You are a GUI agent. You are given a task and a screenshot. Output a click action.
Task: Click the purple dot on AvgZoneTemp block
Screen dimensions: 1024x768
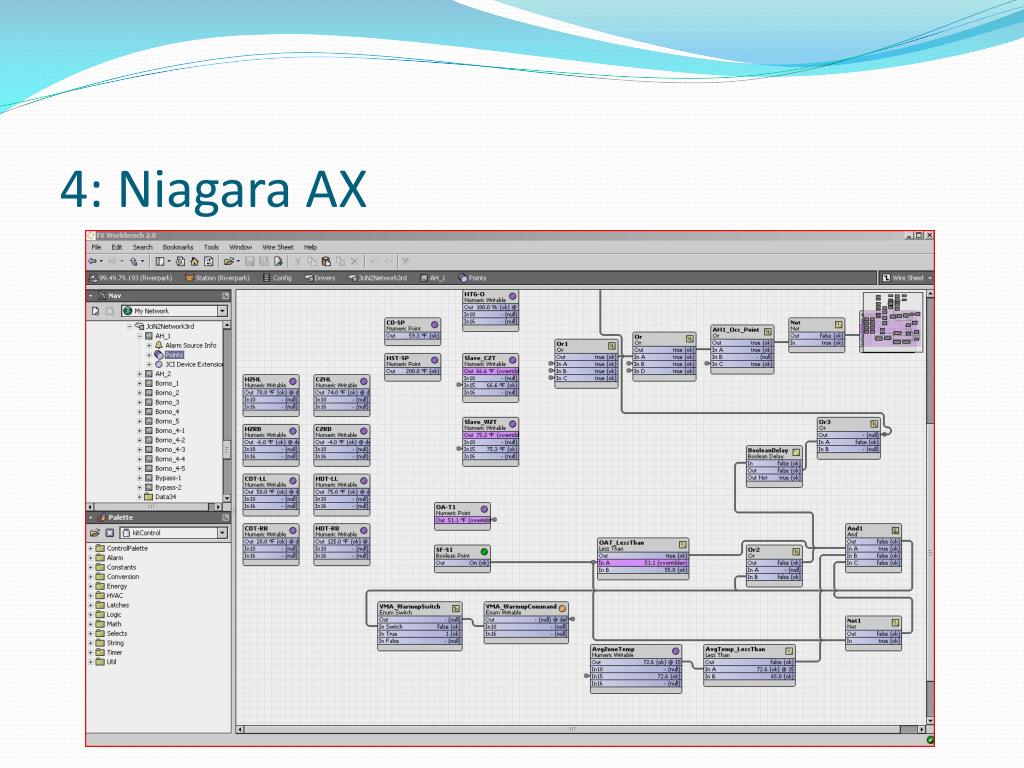pos(675,651)
